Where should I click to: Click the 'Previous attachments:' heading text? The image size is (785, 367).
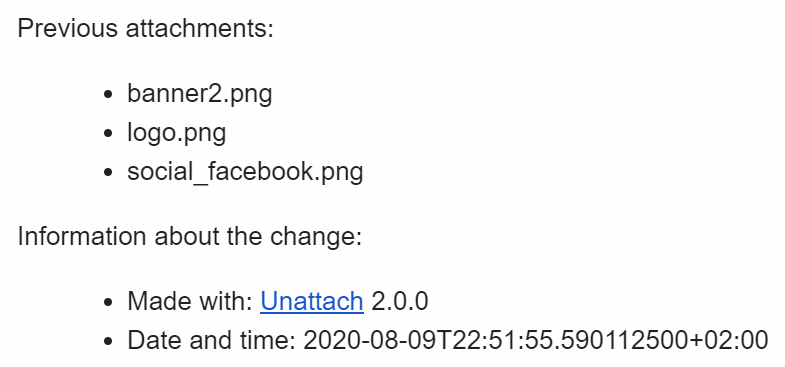146,28
